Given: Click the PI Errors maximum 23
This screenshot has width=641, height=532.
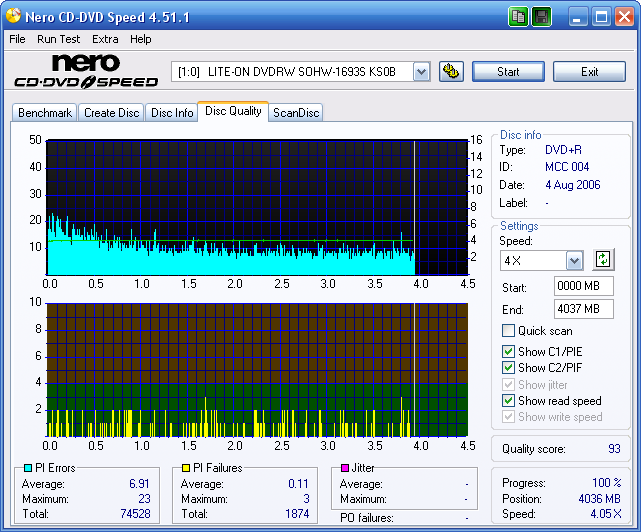Looking at the screenshot, I should click(144, 499).
